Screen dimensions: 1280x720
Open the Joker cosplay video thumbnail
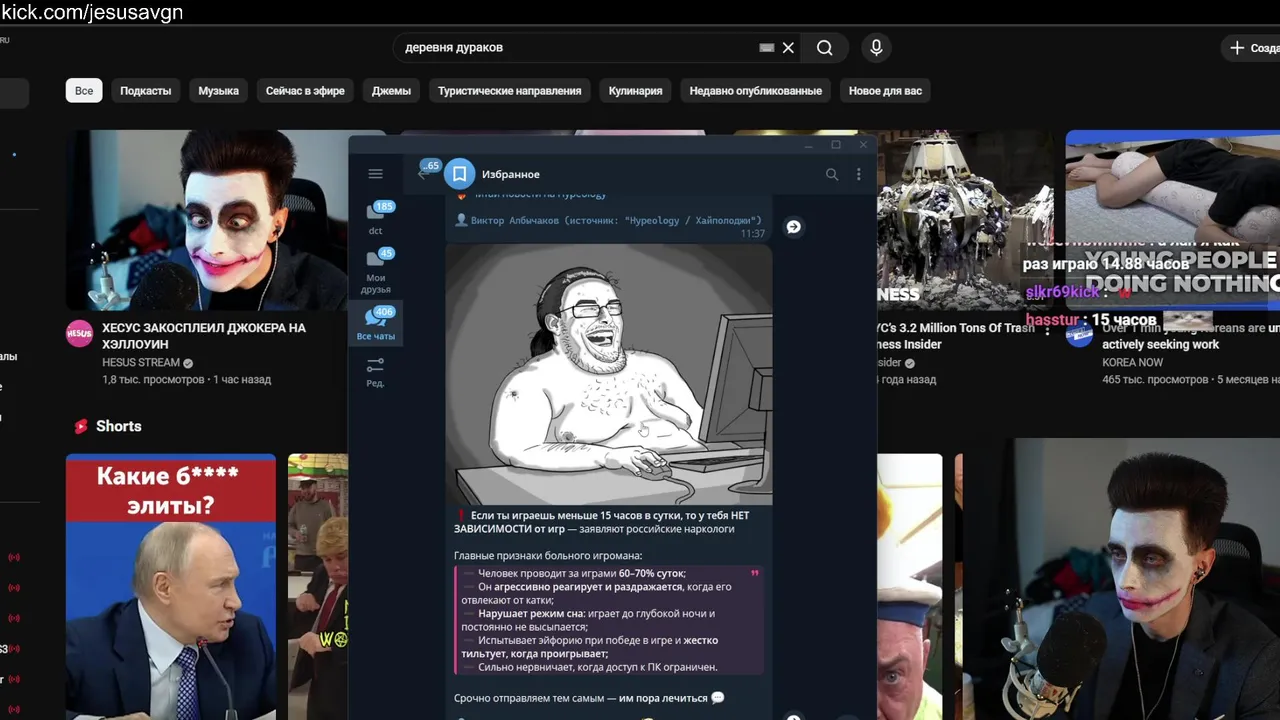coord(207,220)
